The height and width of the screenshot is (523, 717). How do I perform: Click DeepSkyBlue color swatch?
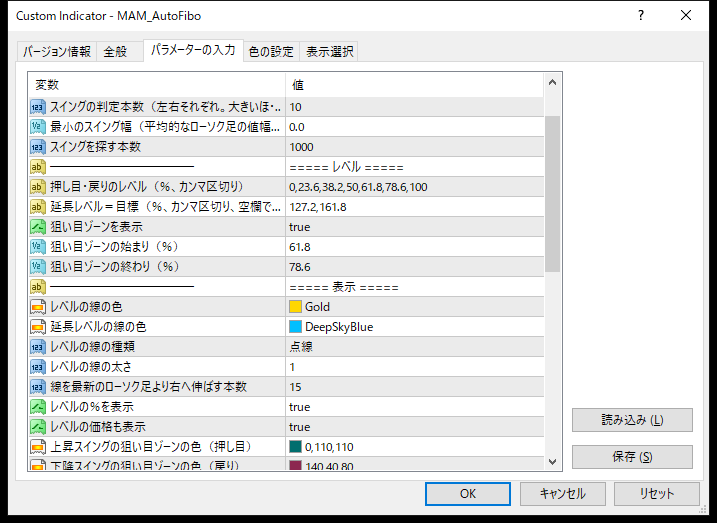pyautogui.click(x=295, y=327)
